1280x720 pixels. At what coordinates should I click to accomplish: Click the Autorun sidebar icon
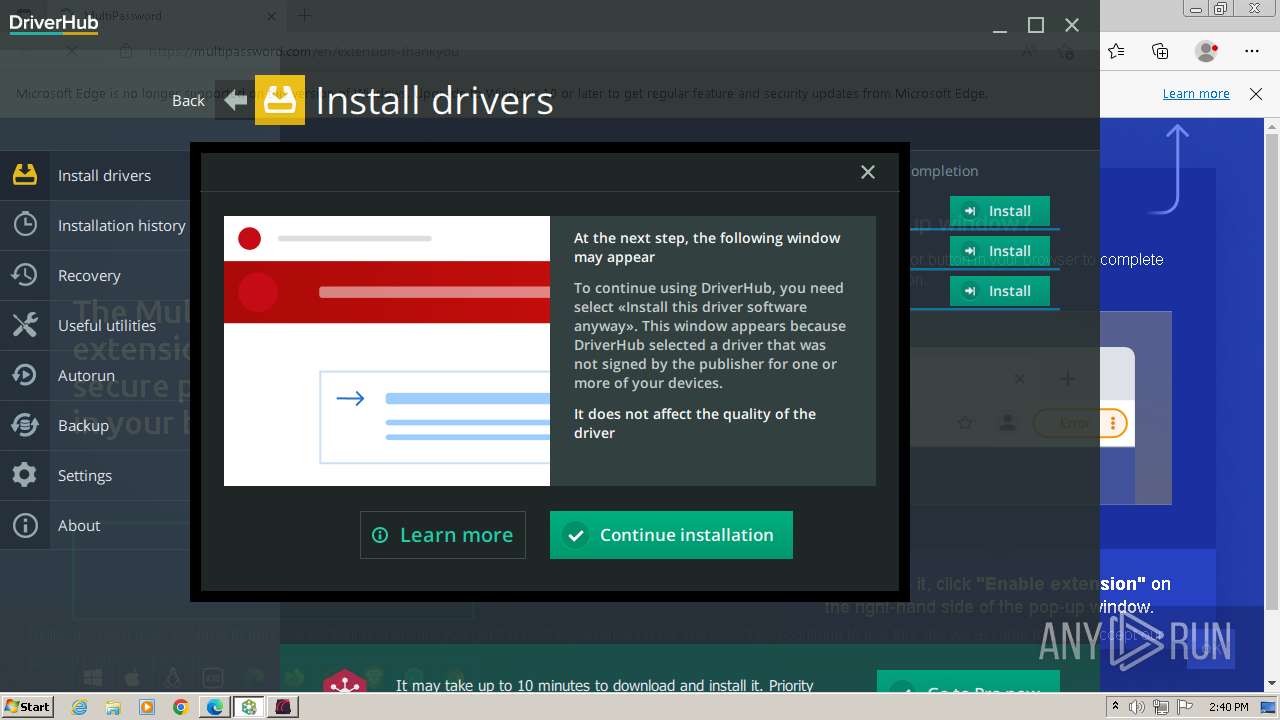pos(25,375)
